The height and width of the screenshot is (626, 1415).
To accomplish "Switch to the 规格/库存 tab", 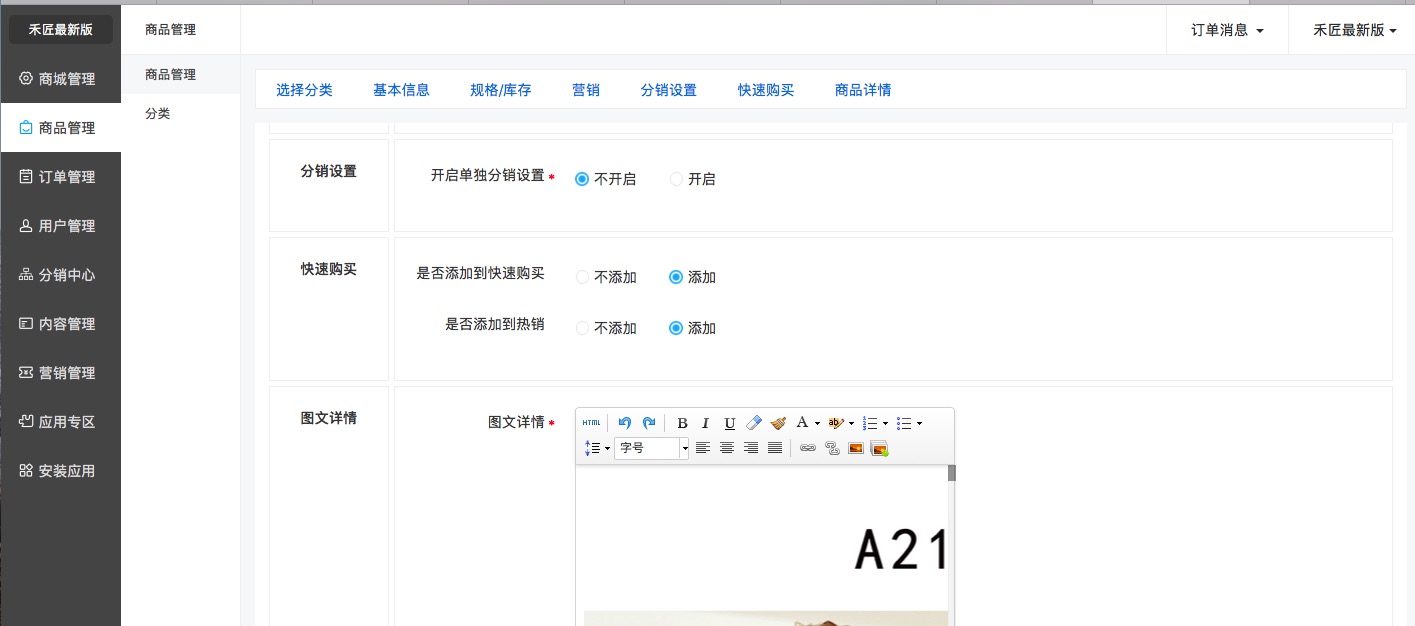I will (x=500, y=90).
